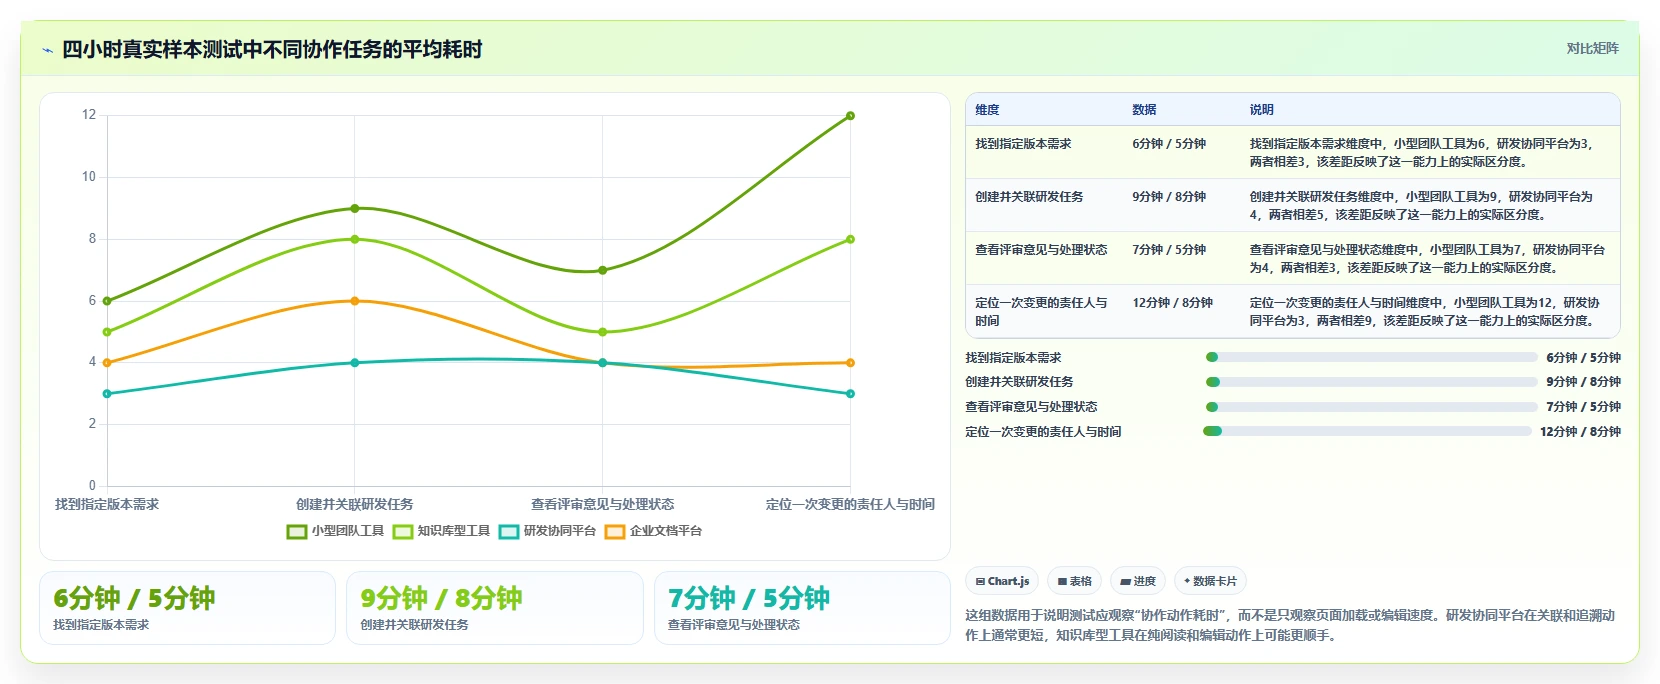The image size is (1660, 684).
Task: Click the 表格 tag
Action: (x=1075, y=581)
